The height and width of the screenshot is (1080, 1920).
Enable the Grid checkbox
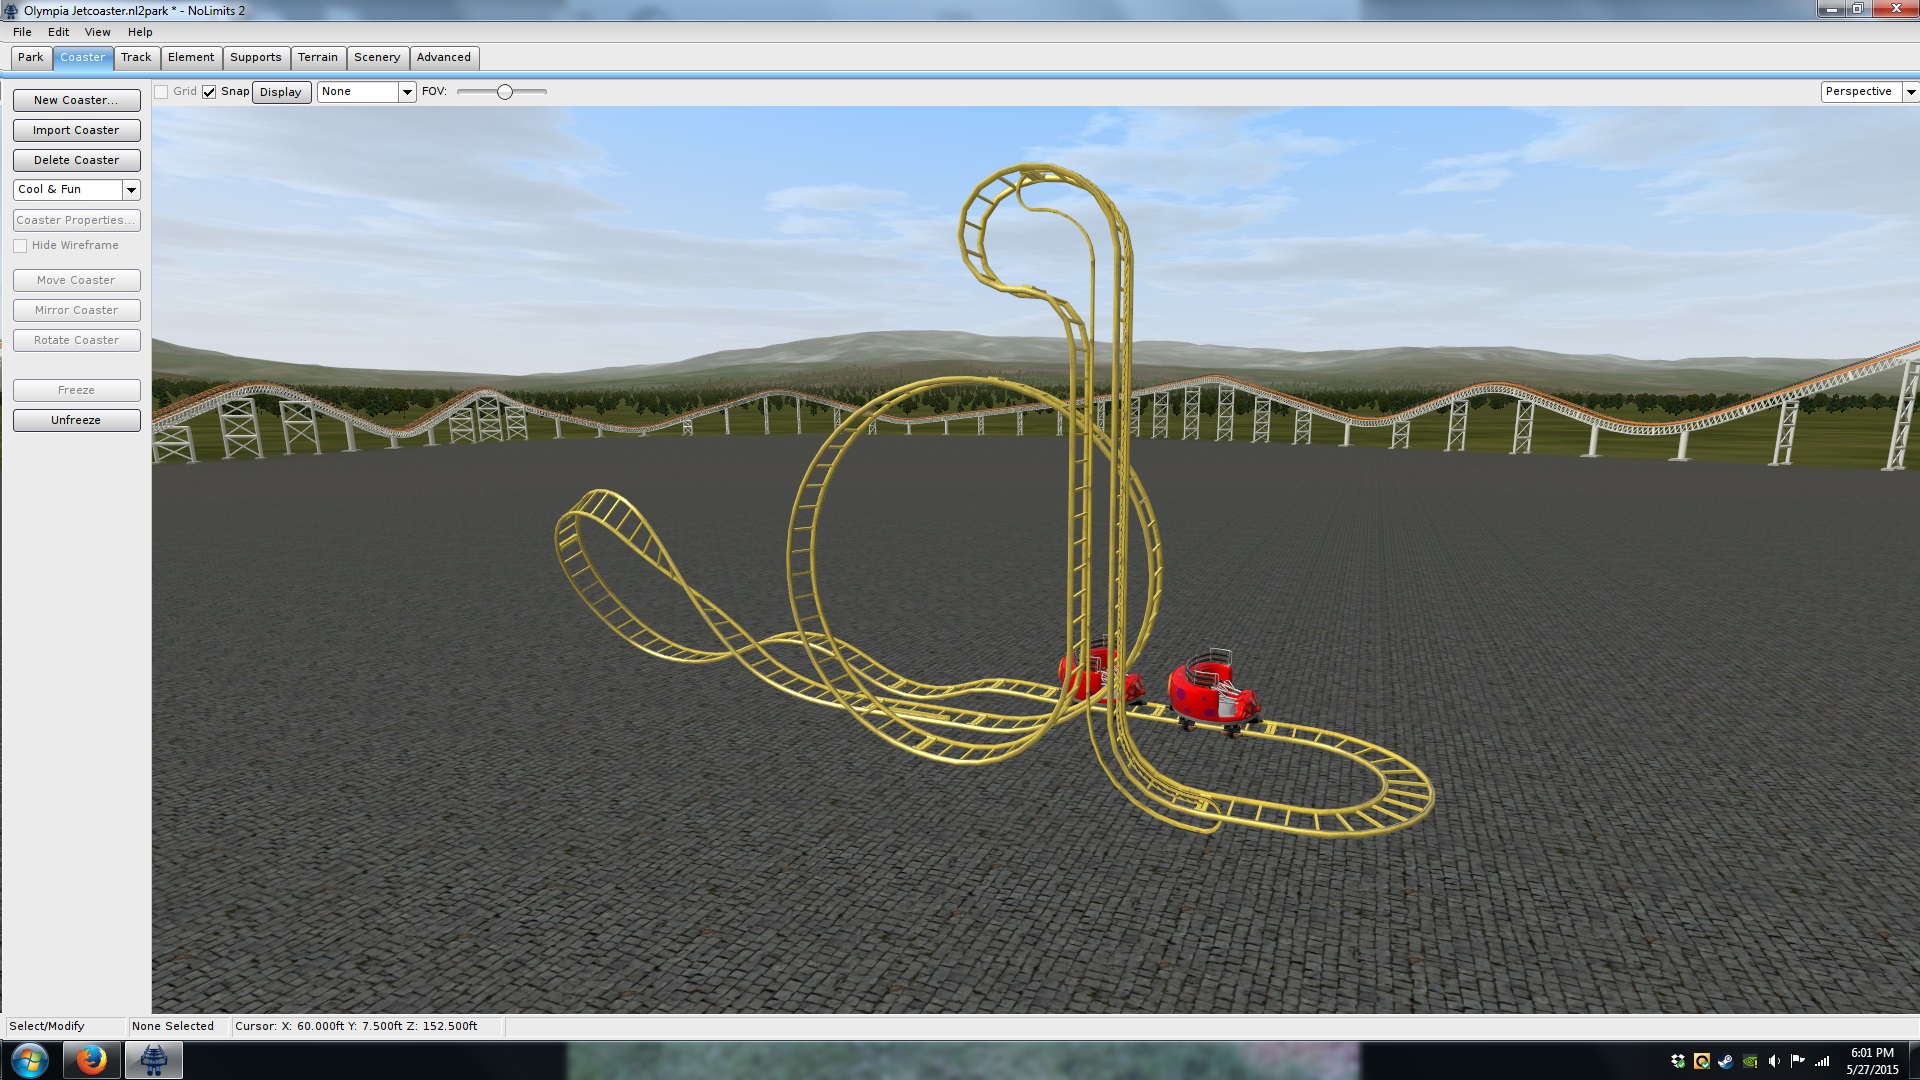pos(161,92)
